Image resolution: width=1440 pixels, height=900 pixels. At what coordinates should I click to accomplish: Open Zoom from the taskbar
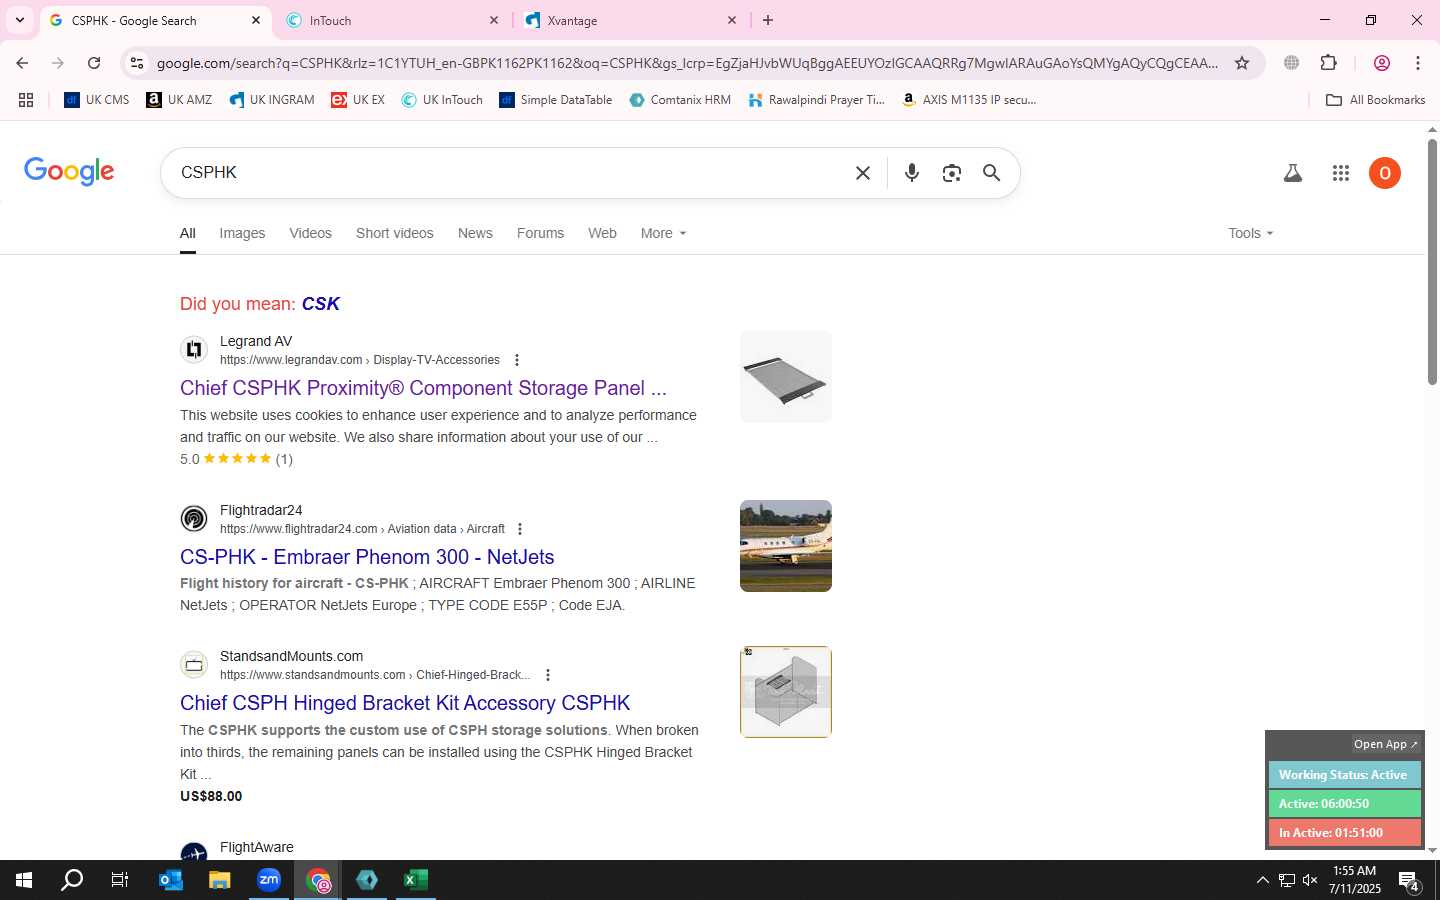pos(269,880)
